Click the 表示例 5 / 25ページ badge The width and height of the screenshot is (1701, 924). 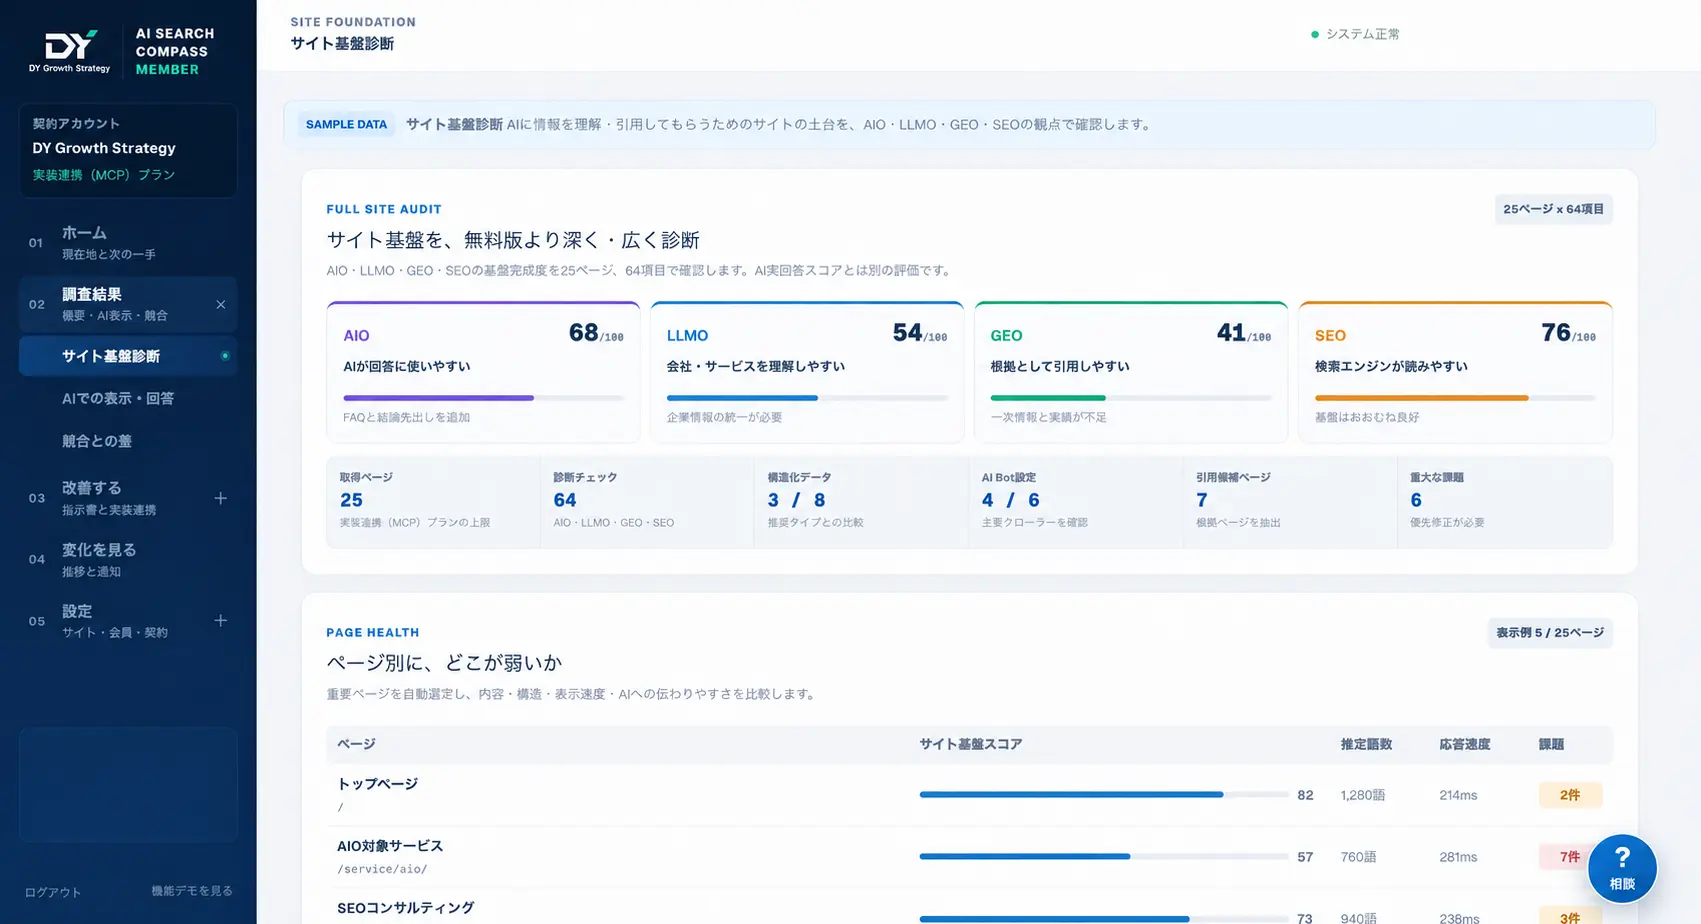point(1550,633)
